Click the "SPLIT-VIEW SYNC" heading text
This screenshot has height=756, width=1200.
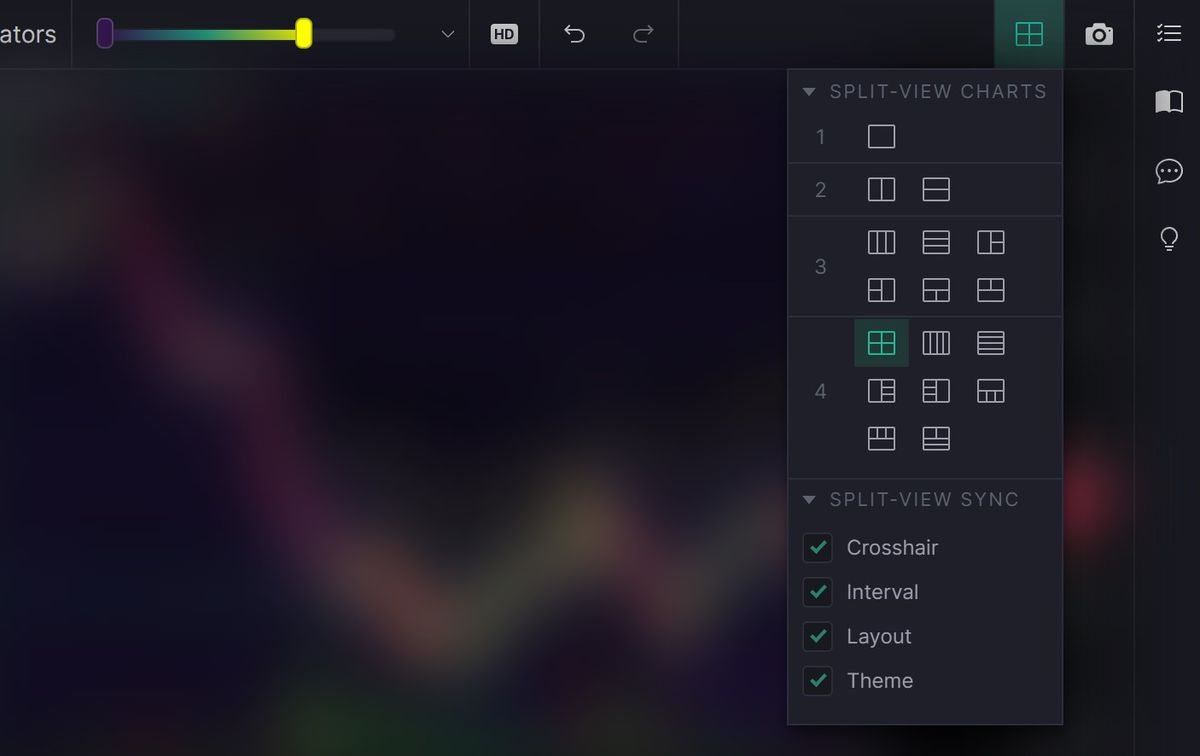[x=924, y=500]
